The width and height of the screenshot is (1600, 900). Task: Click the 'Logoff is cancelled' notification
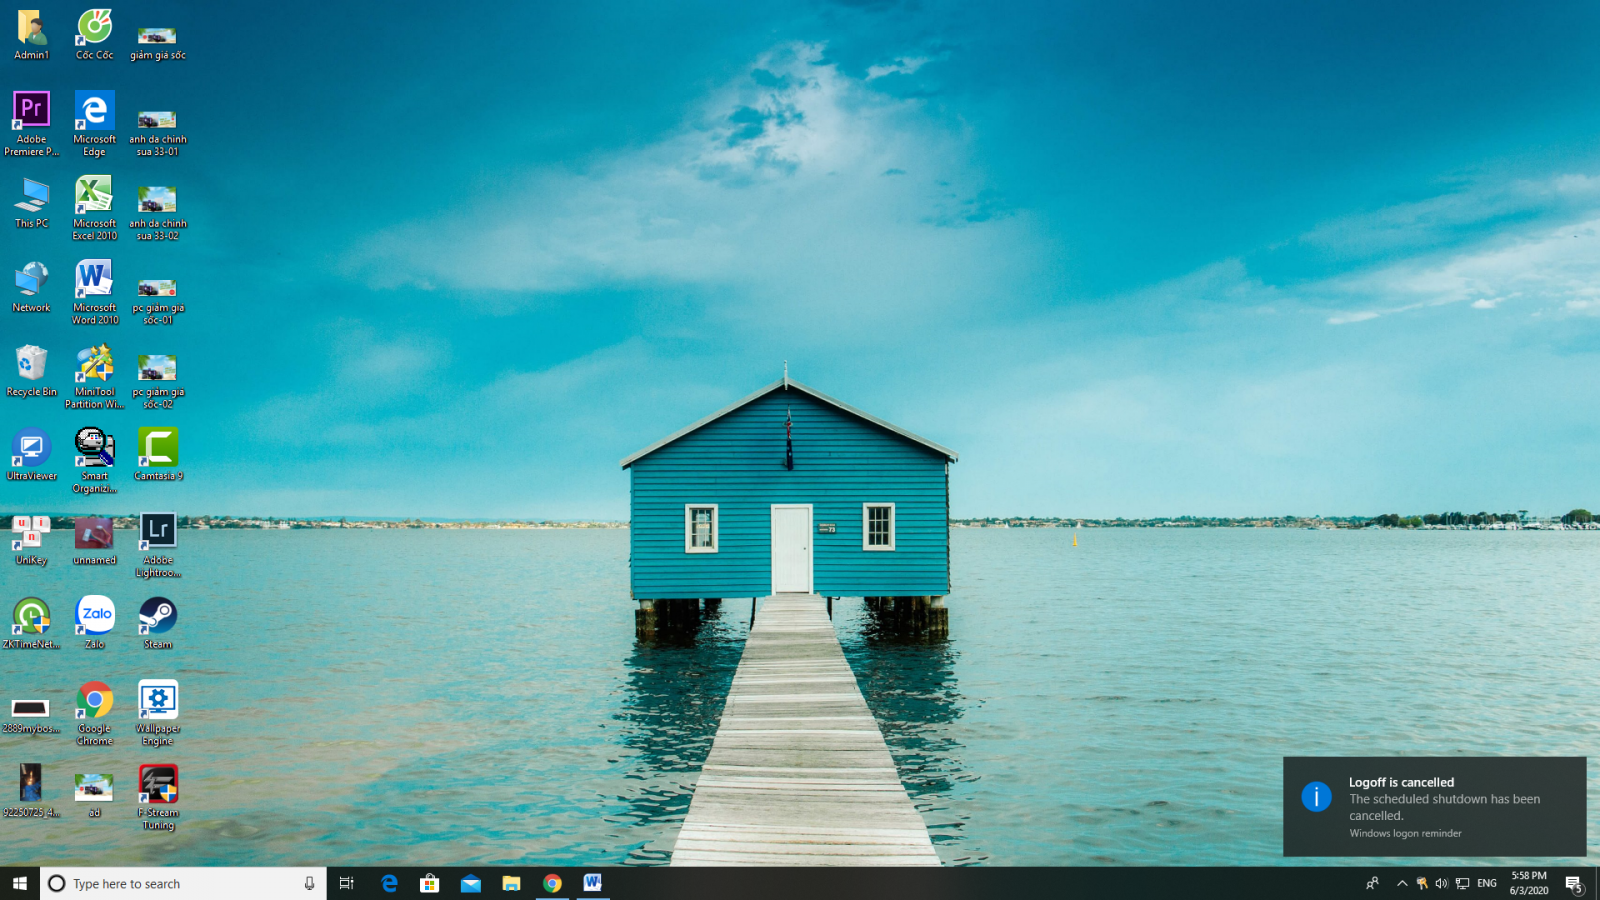pyautogui.click(x=1434, y=806)
